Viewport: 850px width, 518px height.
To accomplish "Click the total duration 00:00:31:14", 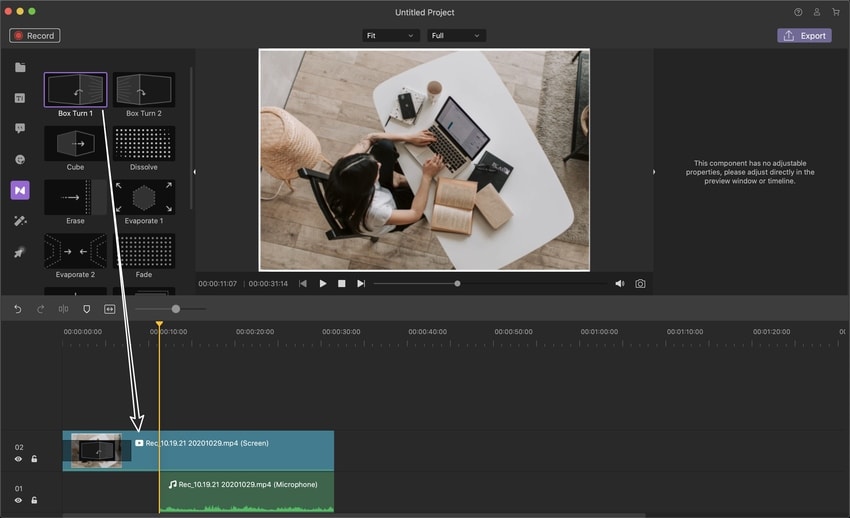I will pyautogui.click(x=268, y=283).
